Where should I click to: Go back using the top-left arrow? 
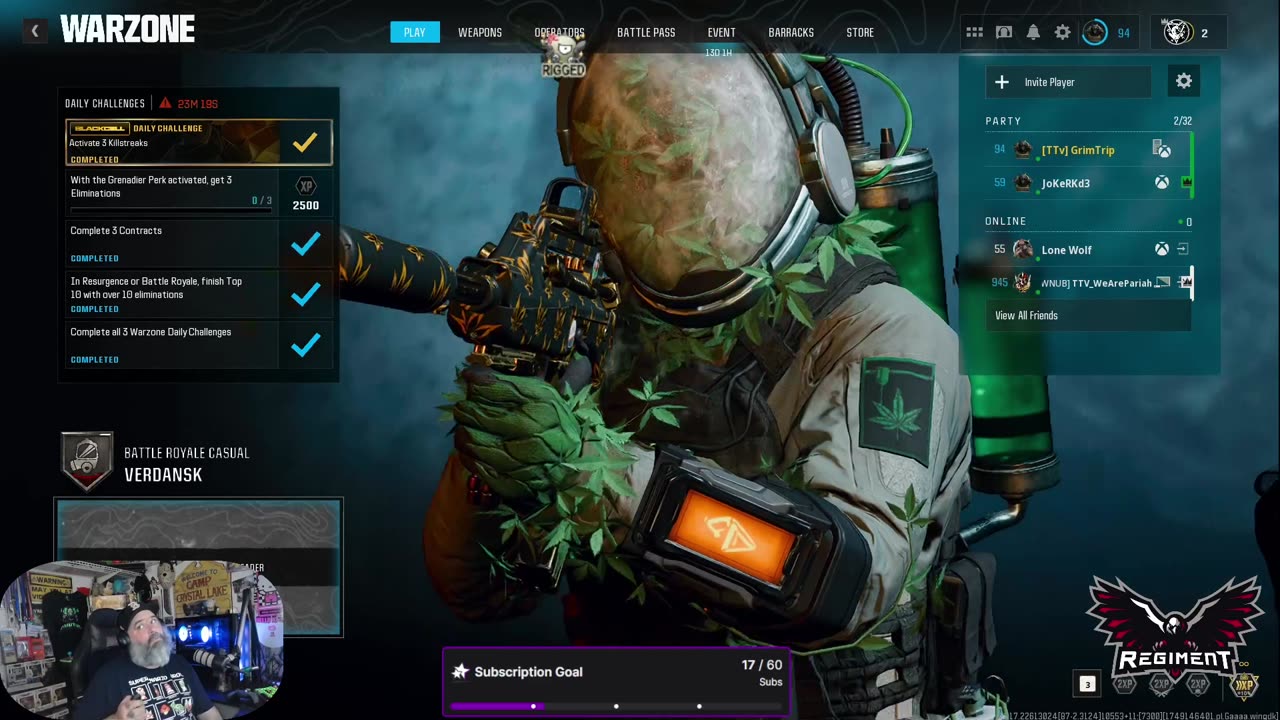[35, 31]
